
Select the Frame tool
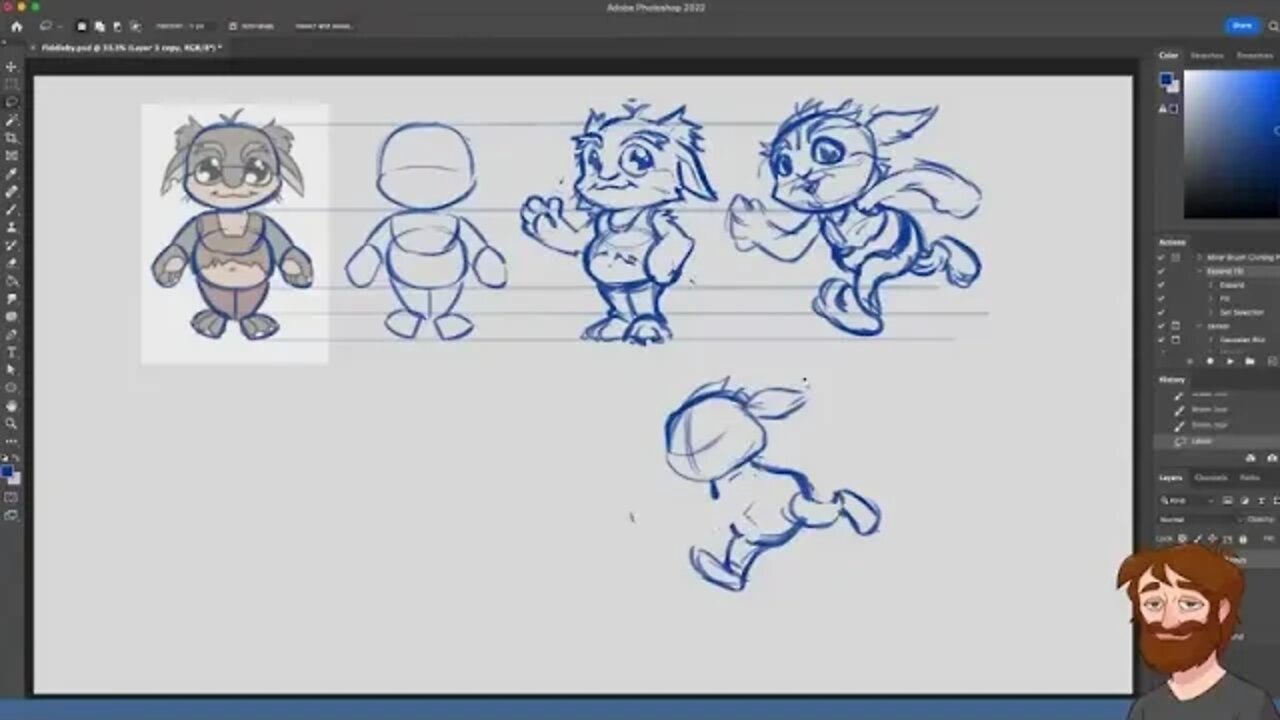coord(12,156)
